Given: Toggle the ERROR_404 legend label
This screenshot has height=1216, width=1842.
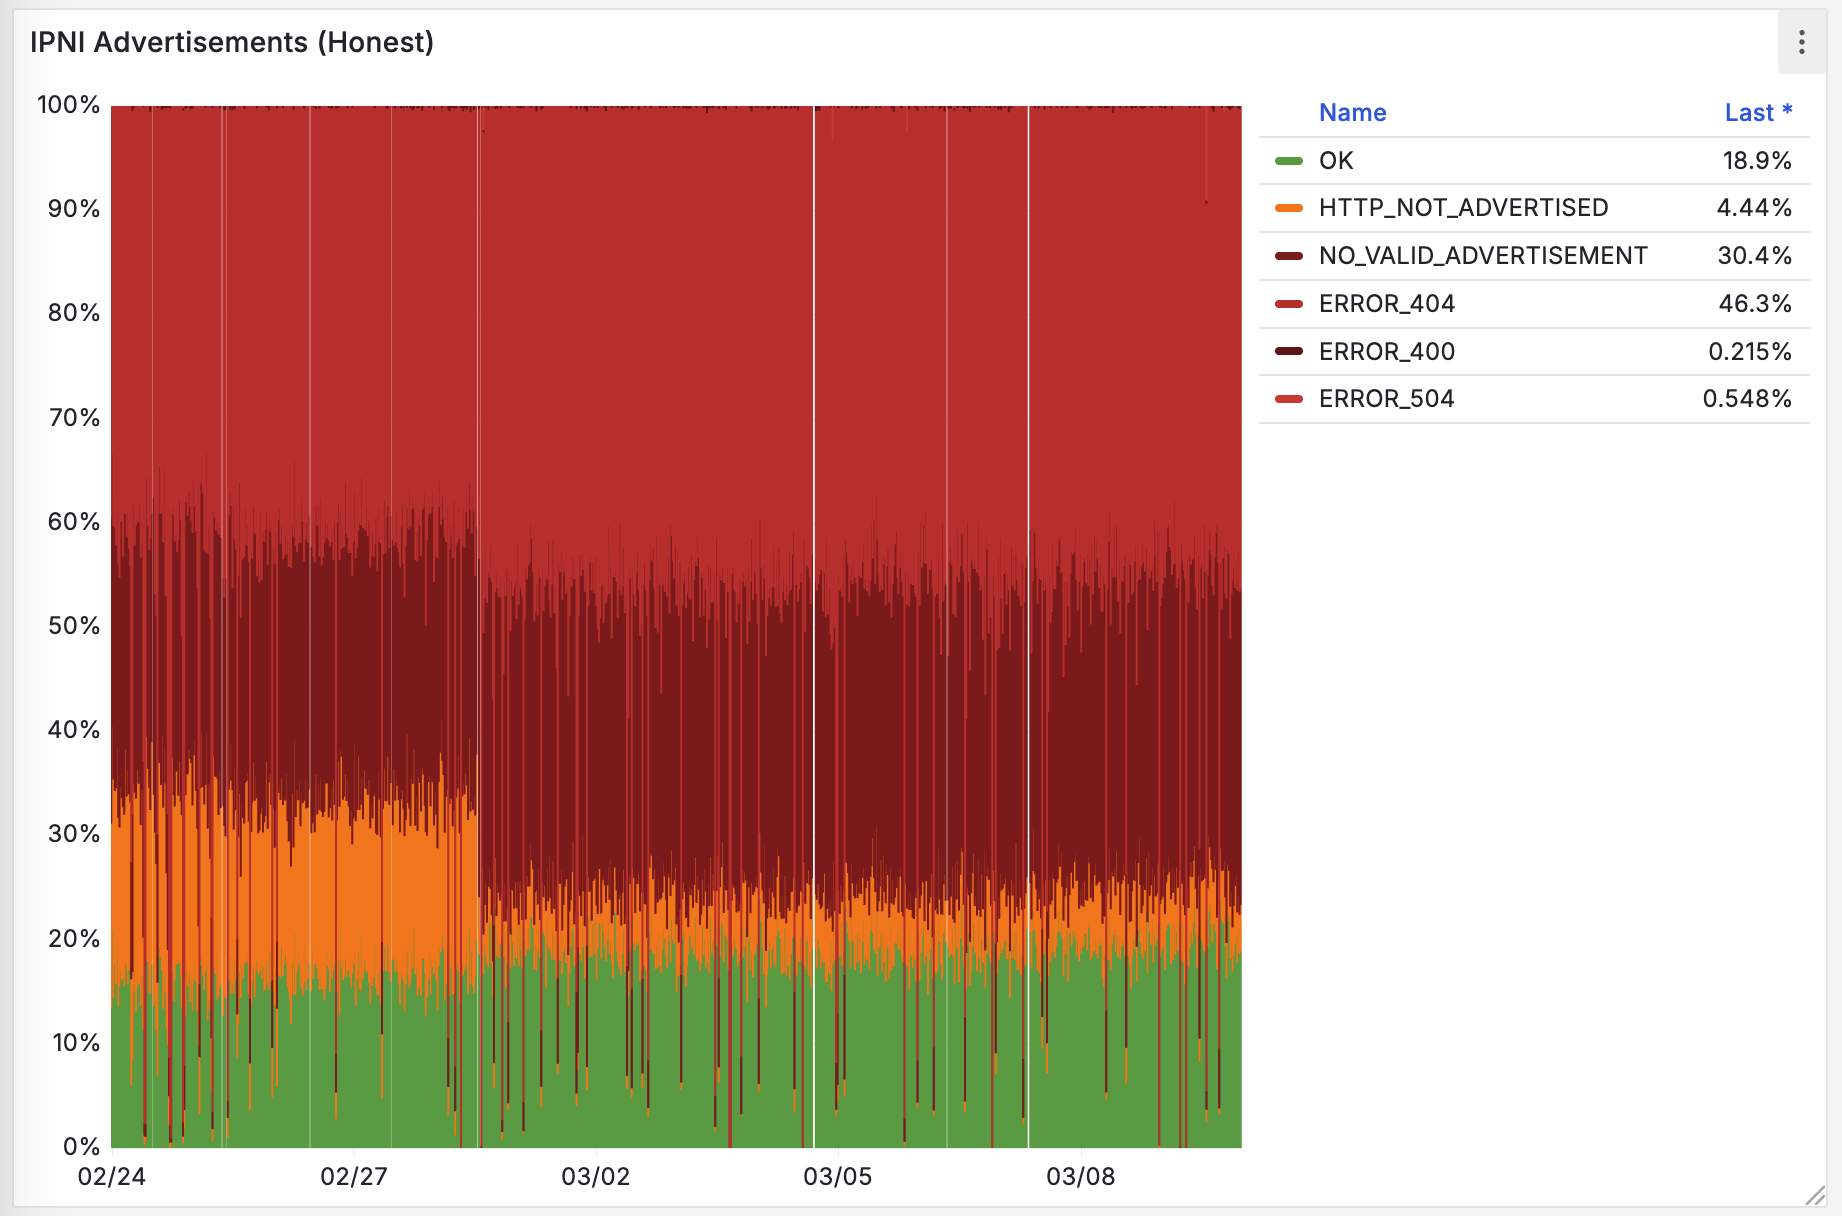Looking at the screenshot, I should pos(1386,304).
